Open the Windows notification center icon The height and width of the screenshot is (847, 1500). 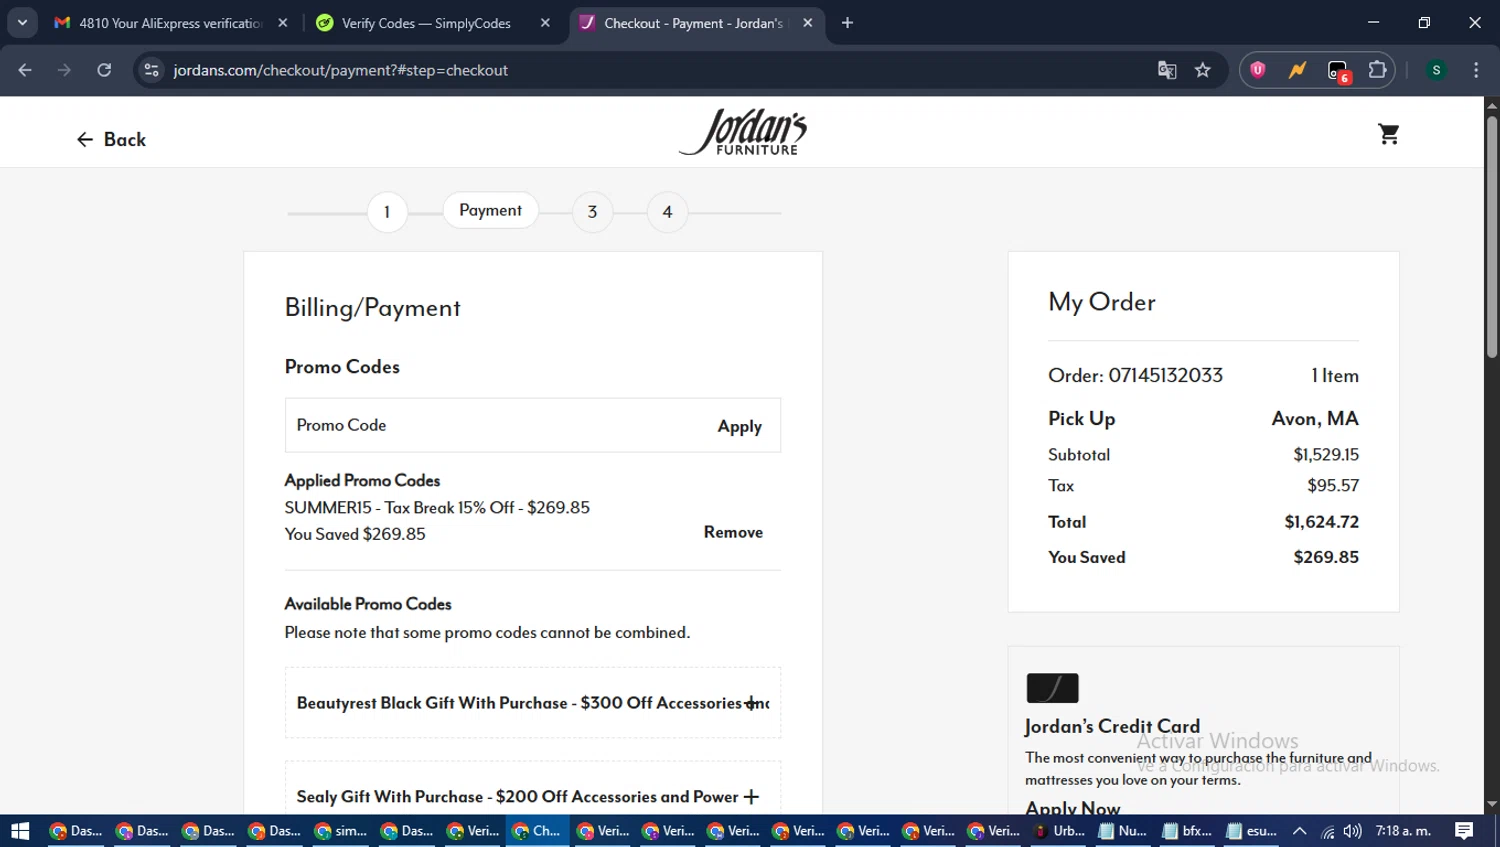point(1464,831)
